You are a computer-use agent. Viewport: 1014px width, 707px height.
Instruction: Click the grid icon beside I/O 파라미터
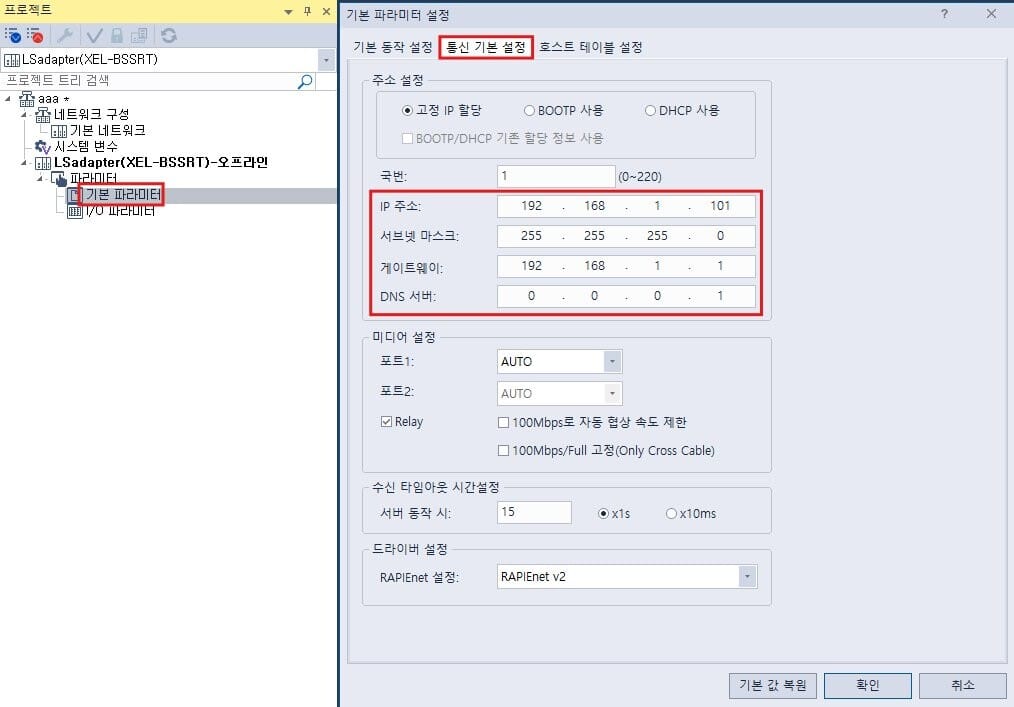75,211
